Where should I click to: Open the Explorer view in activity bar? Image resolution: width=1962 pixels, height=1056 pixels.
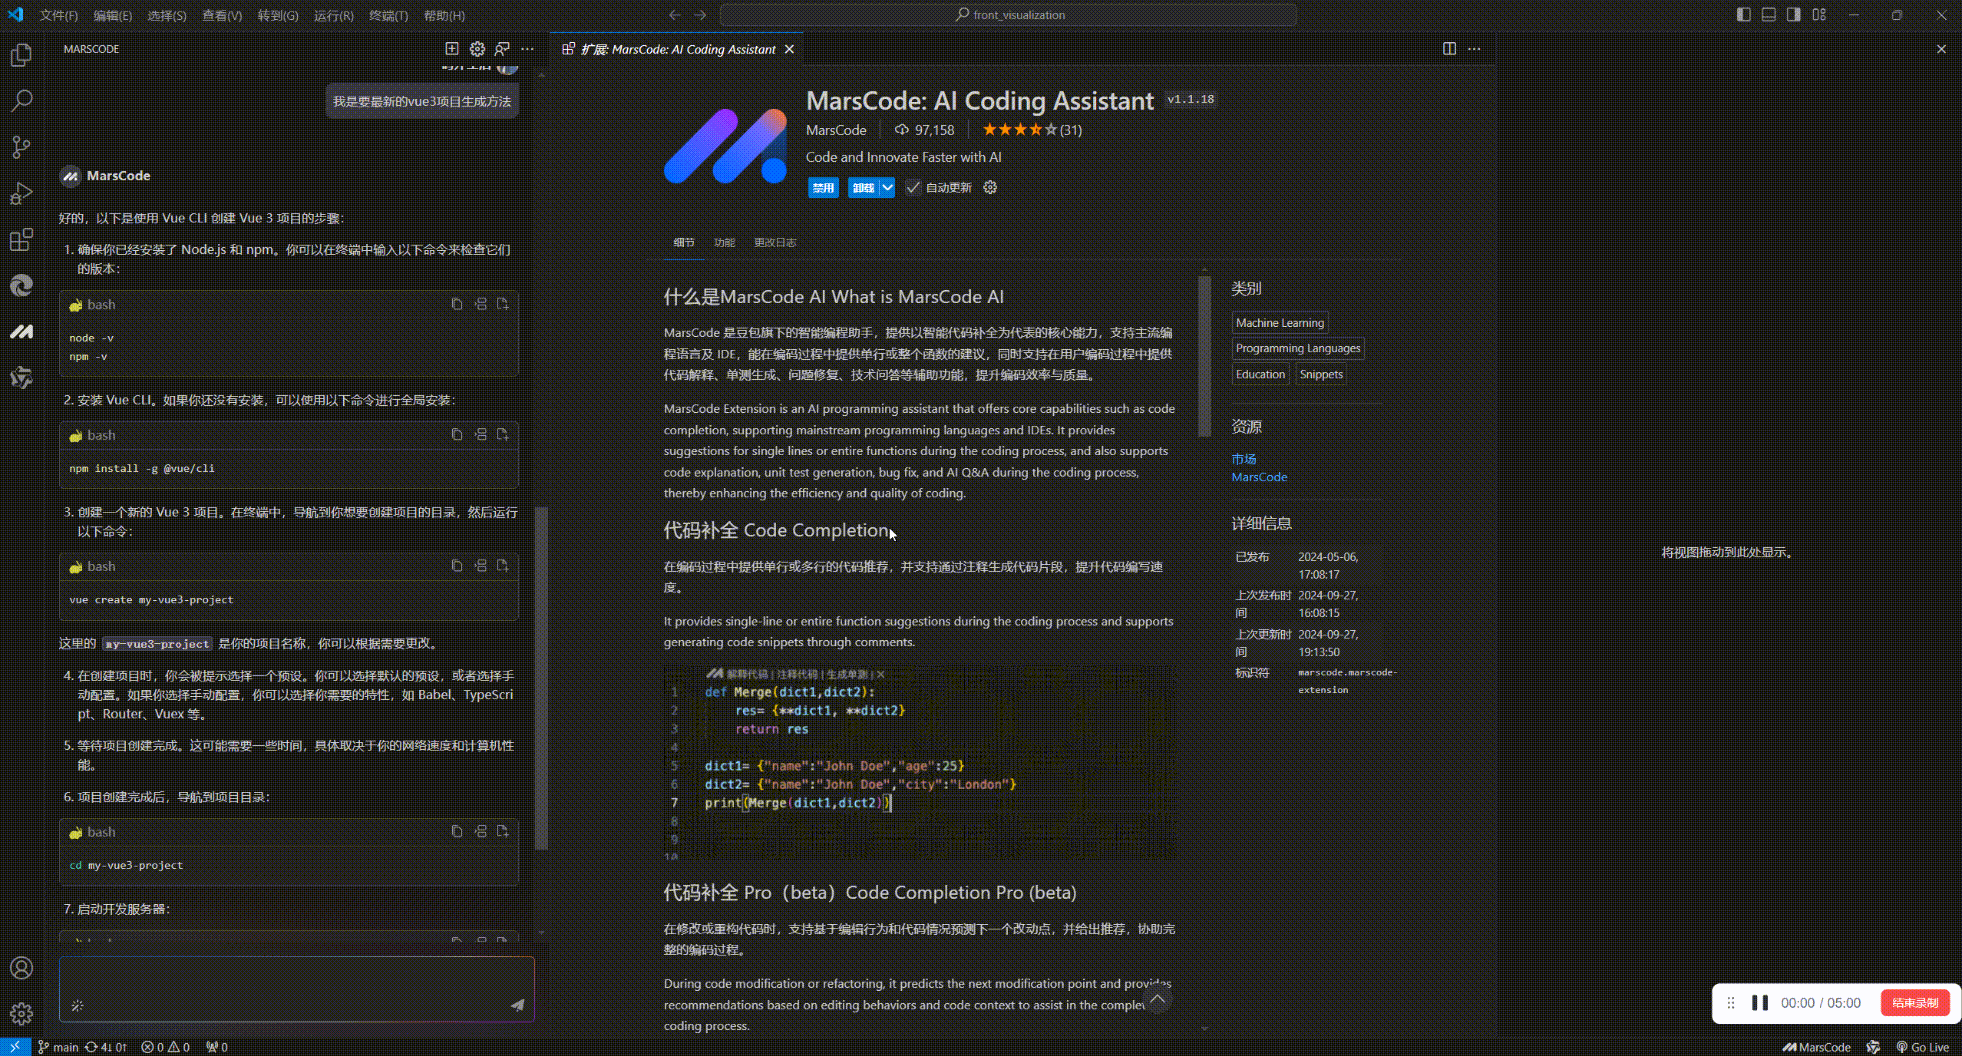21,55
